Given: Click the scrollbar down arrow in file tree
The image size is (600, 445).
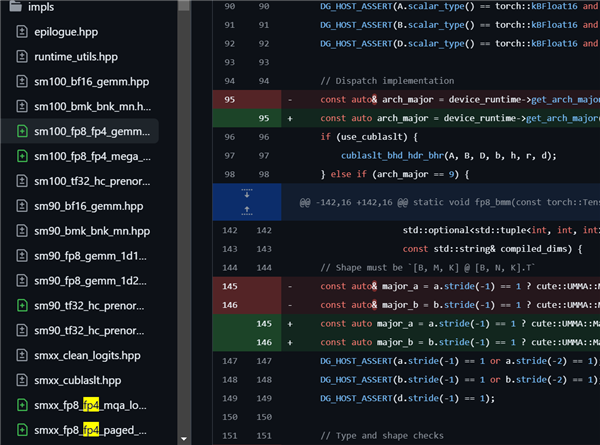Looking at the screenshot, I should point(184,438).
